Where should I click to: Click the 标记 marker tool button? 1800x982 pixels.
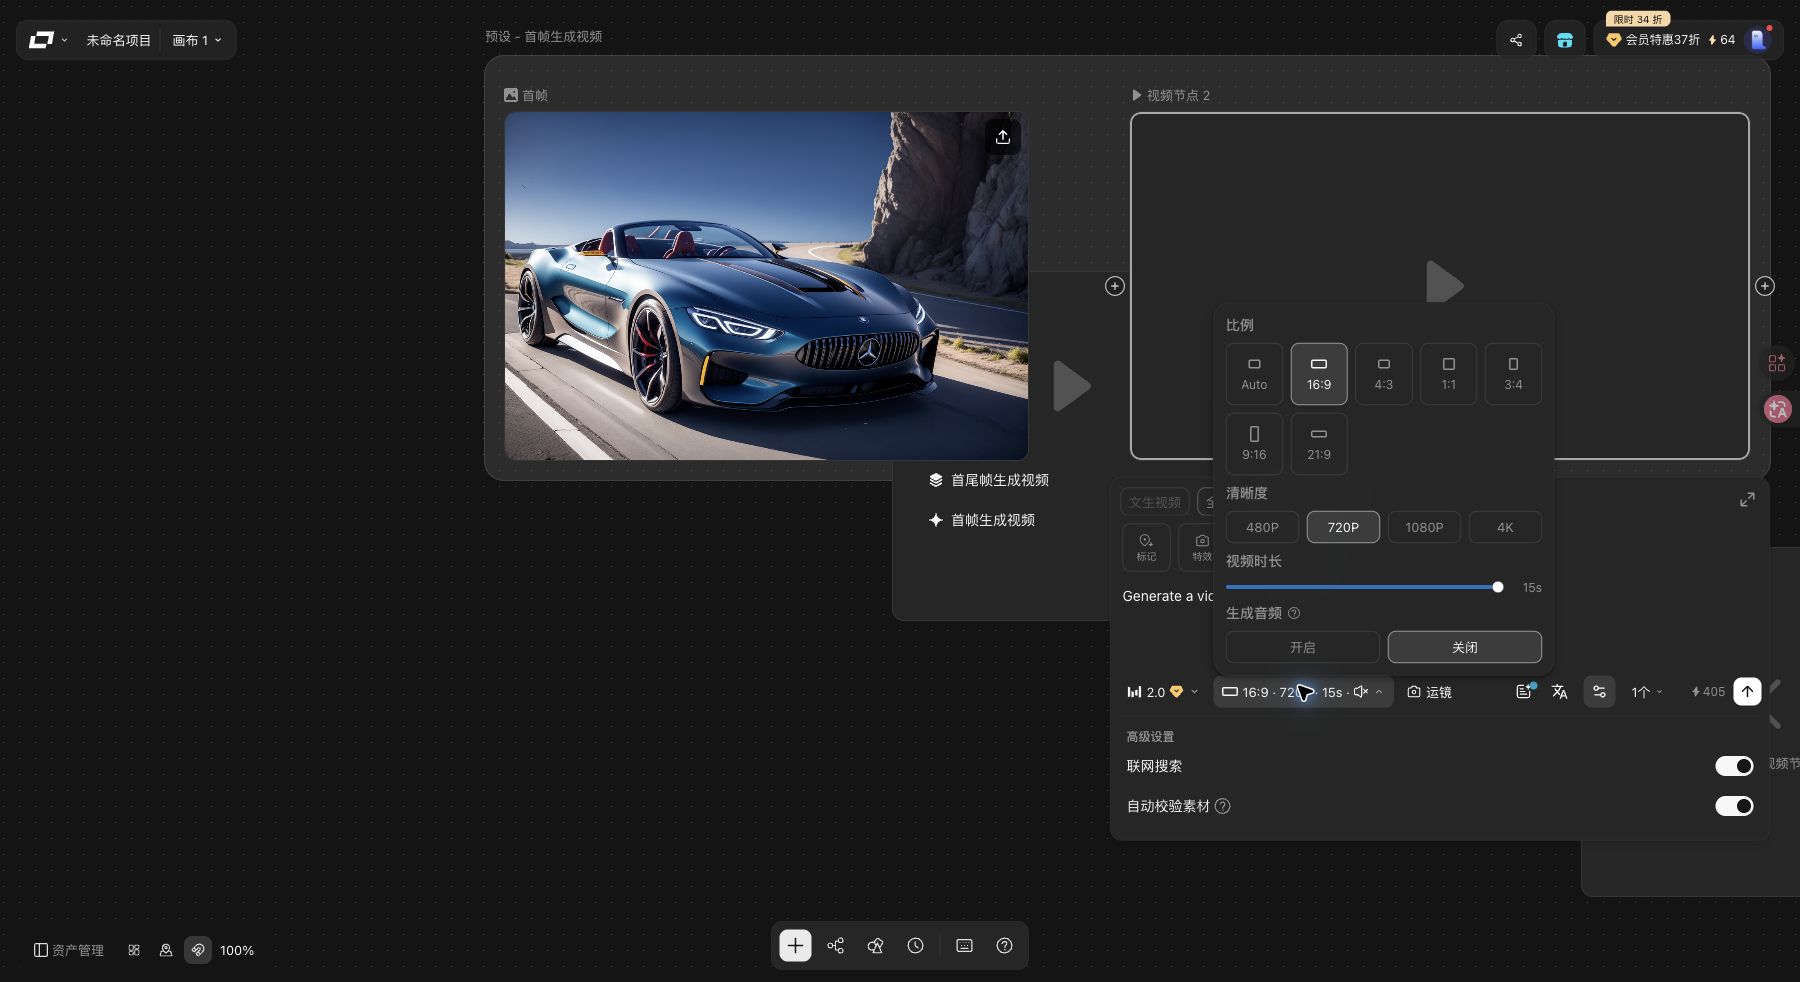[1146, 547]
